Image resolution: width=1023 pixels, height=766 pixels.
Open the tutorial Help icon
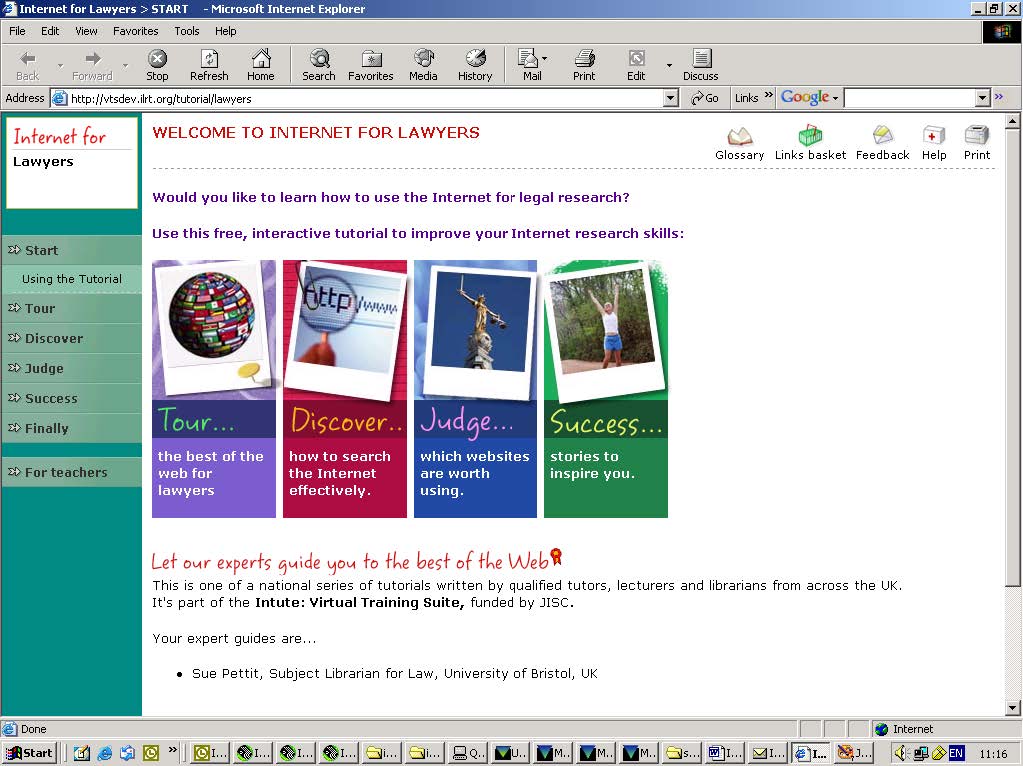[934, 144]
